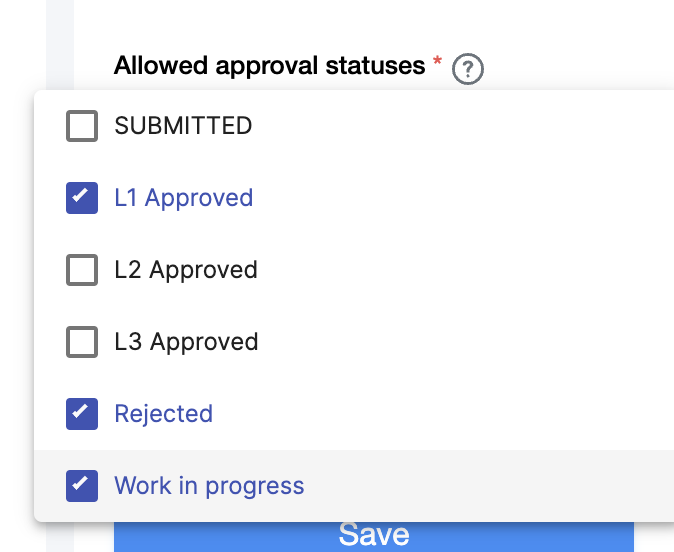Check the L3 Approved checkbox
This screenshot has width=674, height=552.
82,342
